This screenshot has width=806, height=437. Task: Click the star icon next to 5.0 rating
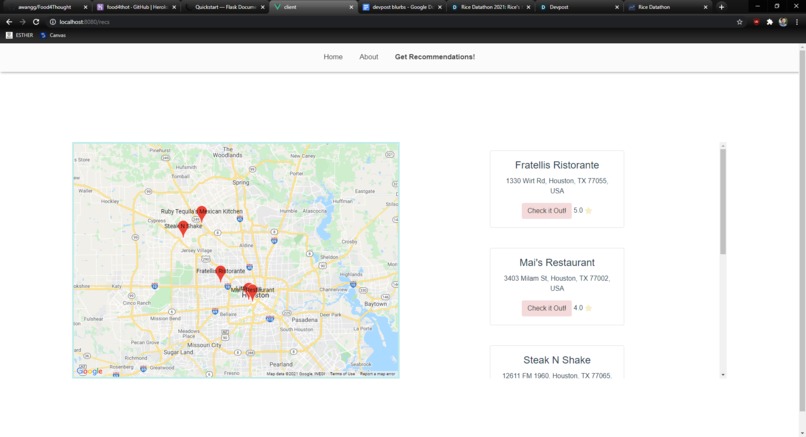[x=589, y=210]
